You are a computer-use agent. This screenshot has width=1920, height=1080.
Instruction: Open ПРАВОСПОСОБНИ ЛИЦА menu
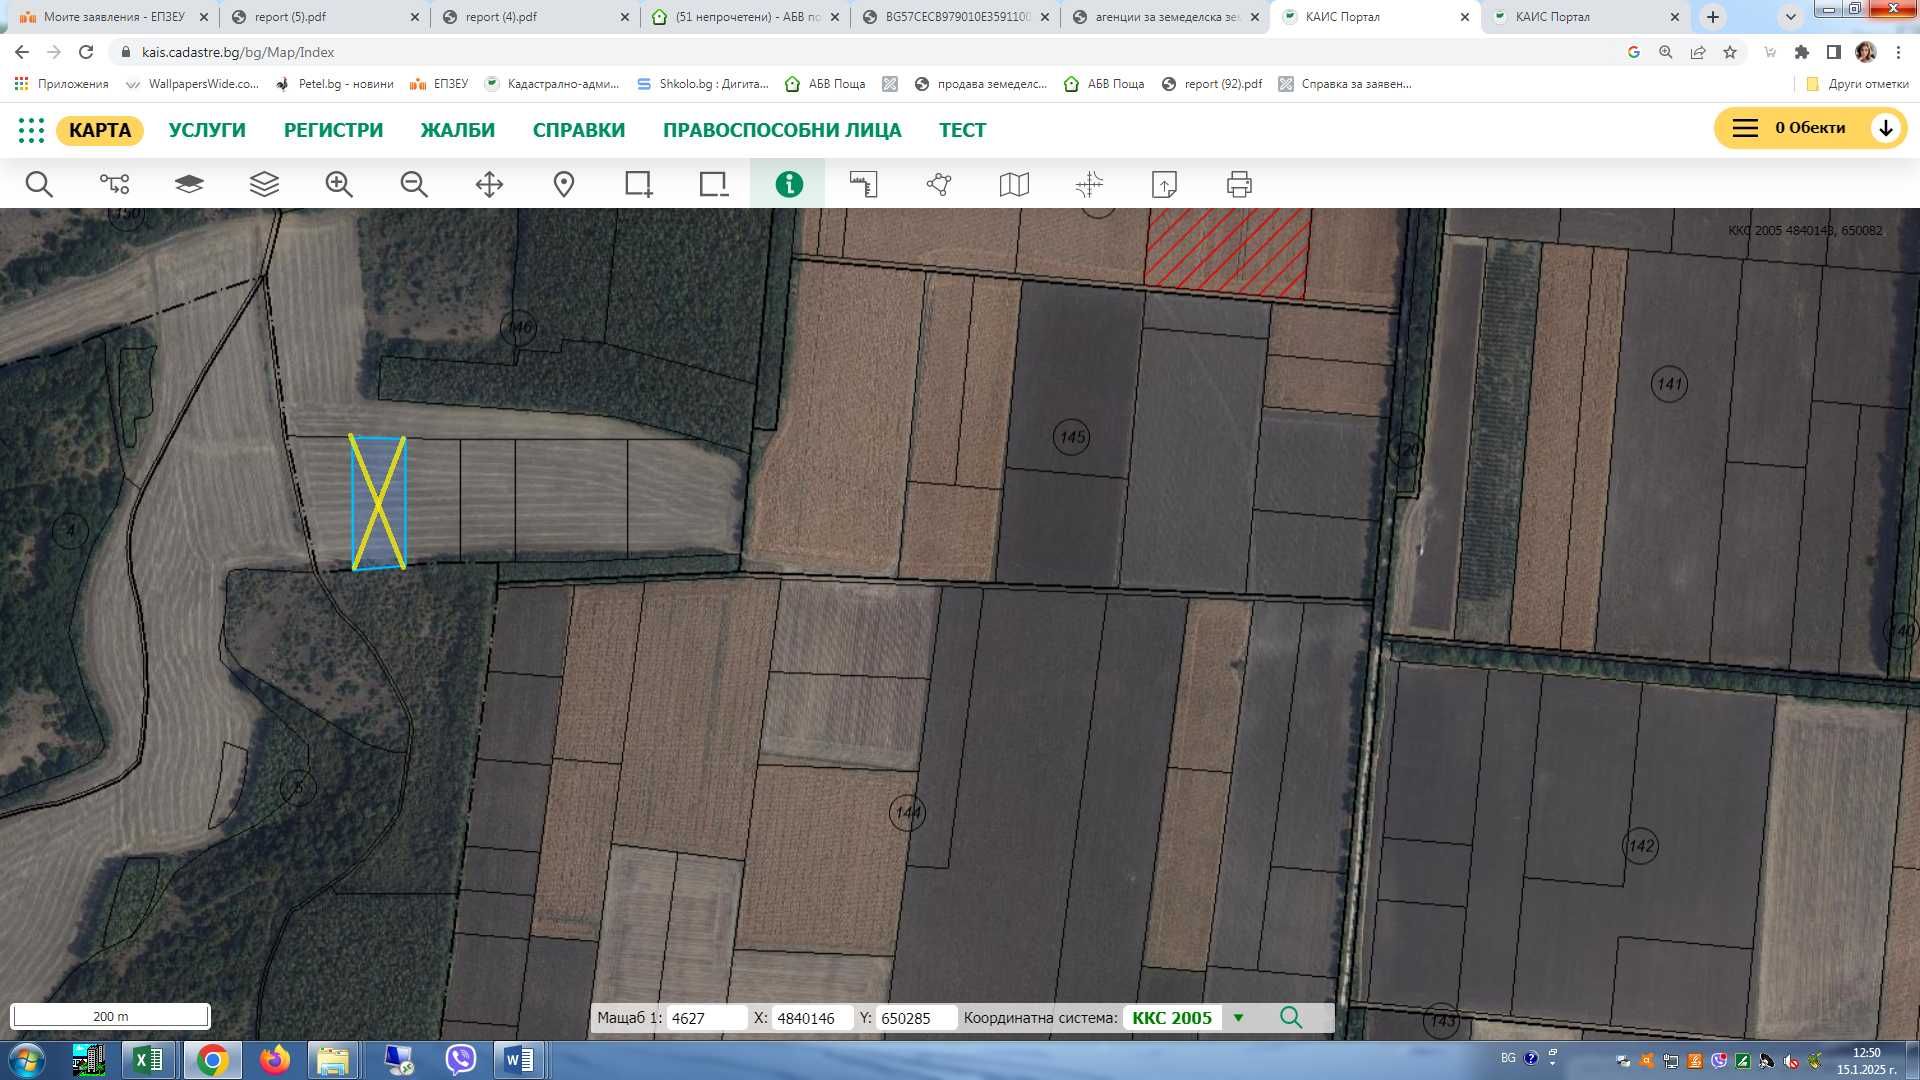tap(782, 130)
